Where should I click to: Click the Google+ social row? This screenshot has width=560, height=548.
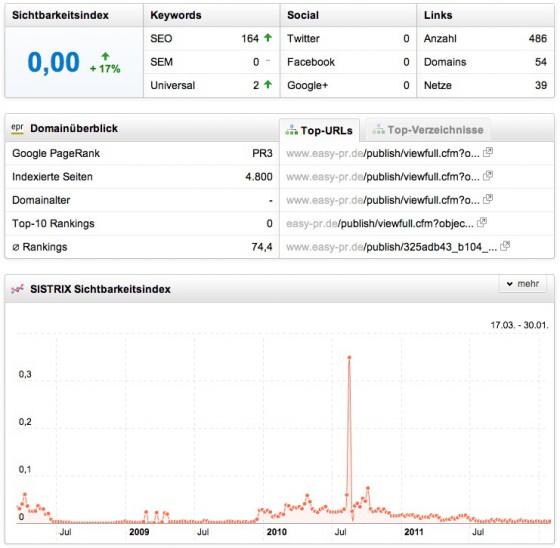tap(348, 85)
